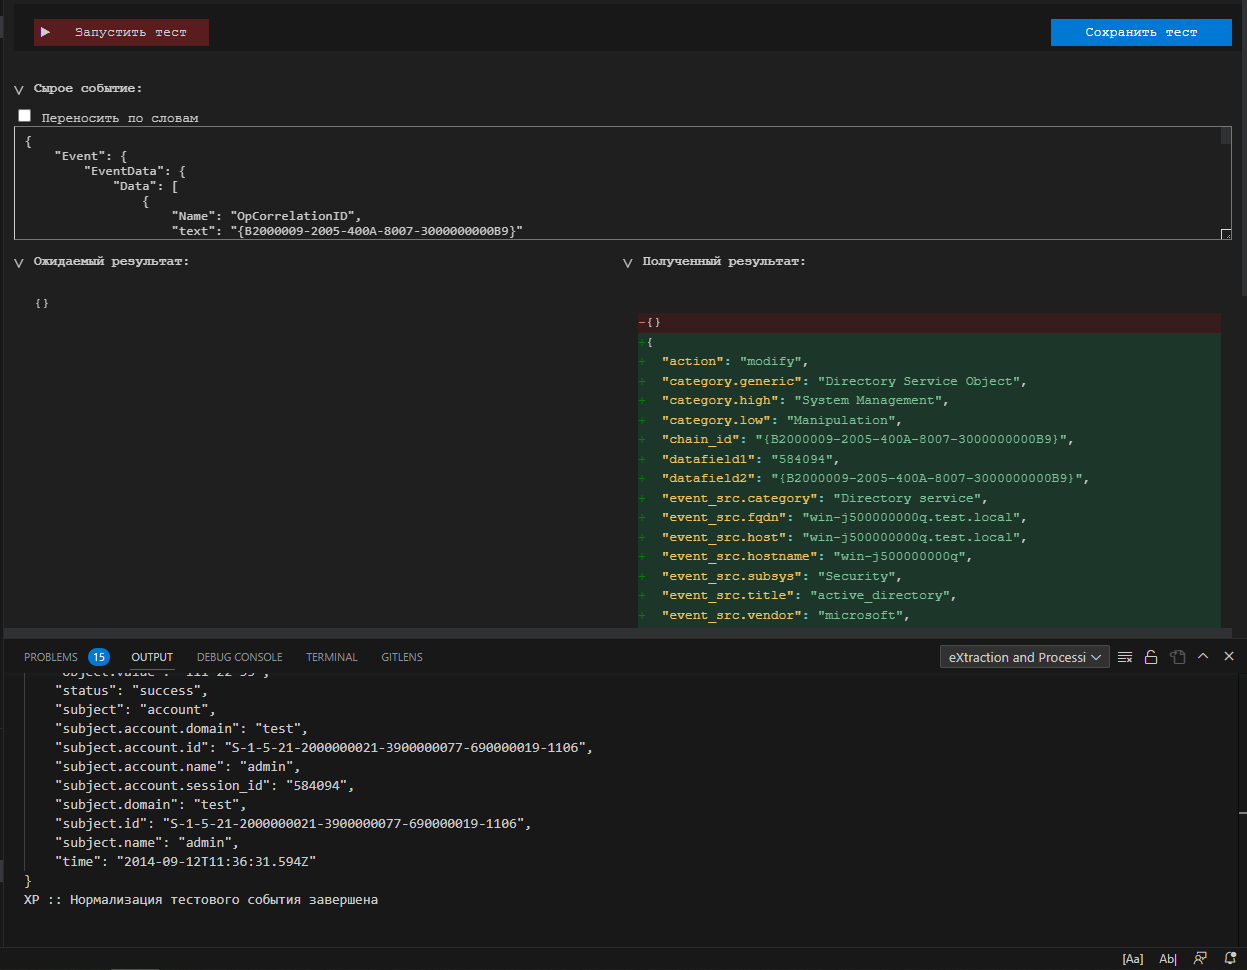The width and height of the screenshot is (1247, 970).
Task: Click the play triangle on Запустить тест
Action: pos(45,32)
